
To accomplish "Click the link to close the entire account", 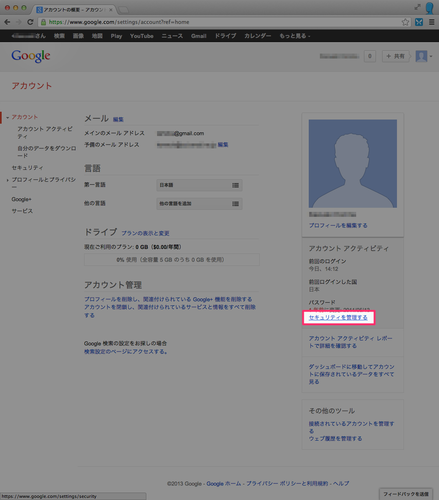I will click(170, 311).
